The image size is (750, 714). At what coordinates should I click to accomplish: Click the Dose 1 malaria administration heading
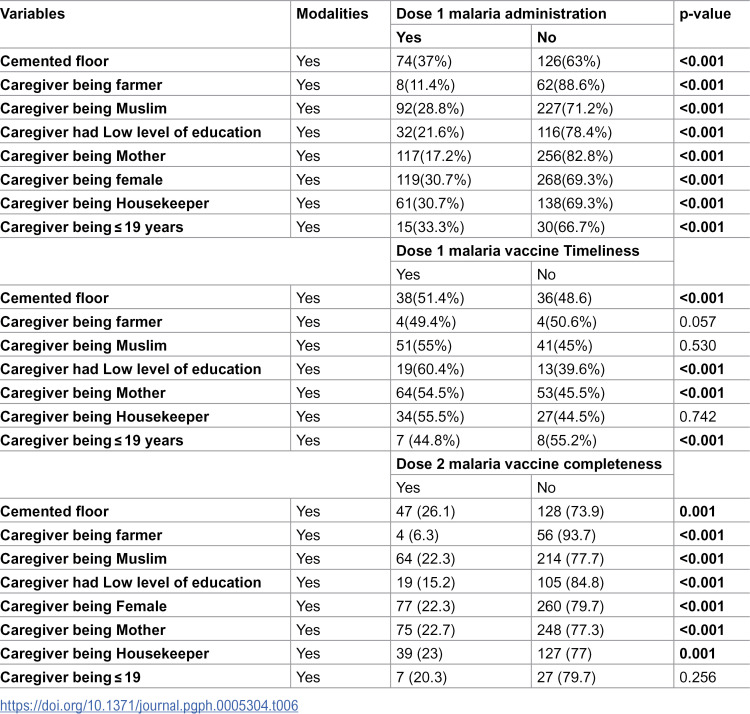[501, 14]
